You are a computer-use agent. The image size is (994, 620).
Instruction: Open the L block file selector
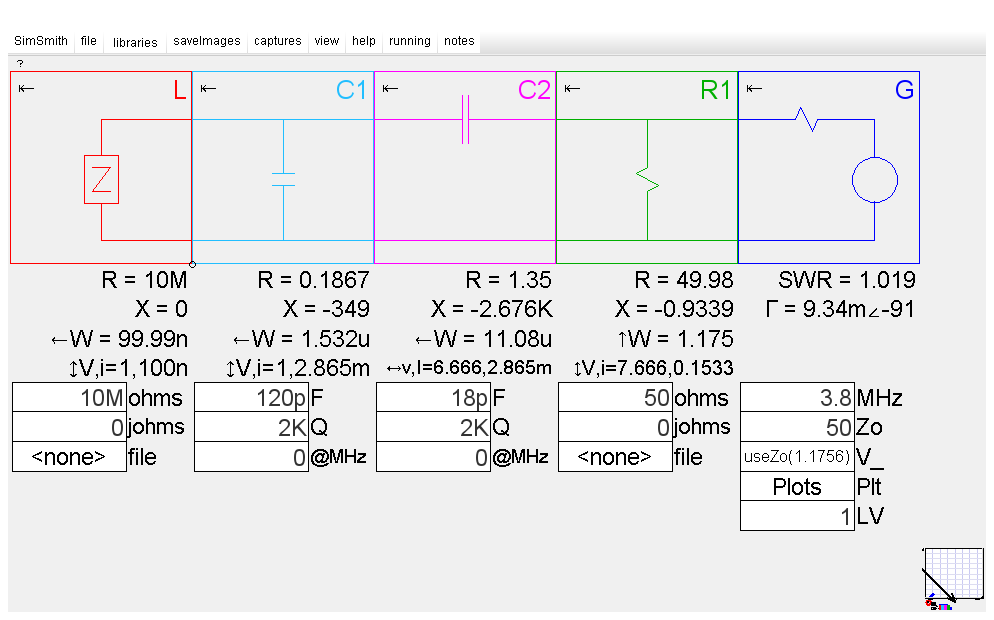coord(69,456)
